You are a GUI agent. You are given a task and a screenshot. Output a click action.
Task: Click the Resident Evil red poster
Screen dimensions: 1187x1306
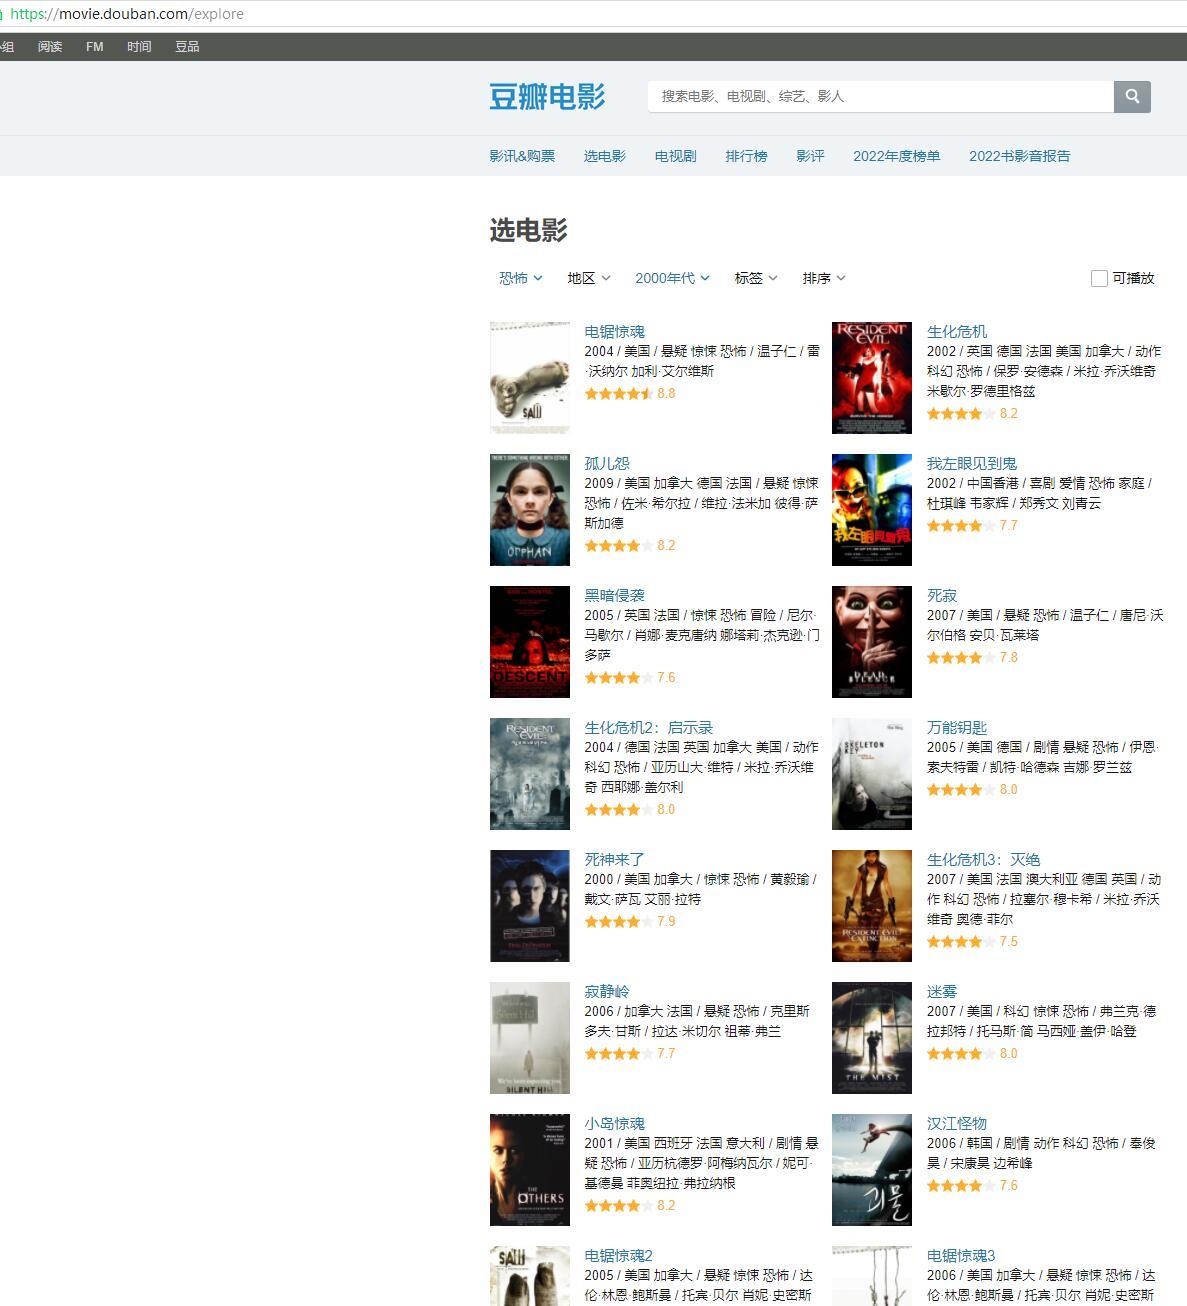click(x=872, y=378)
